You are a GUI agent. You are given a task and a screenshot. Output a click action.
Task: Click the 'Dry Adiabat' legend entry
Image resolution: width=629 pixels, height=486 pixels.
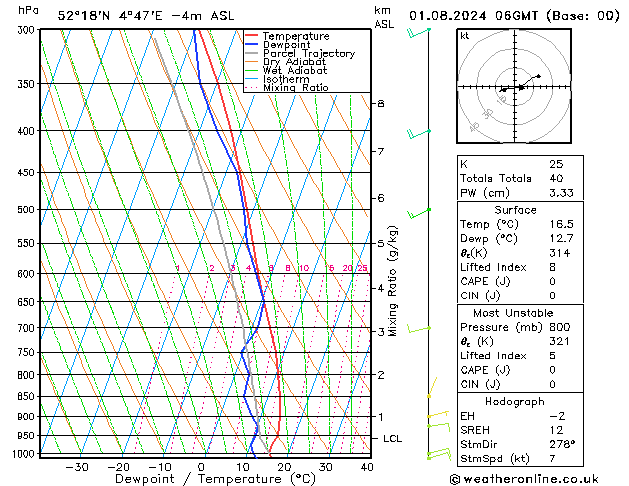tap(294, 62)
